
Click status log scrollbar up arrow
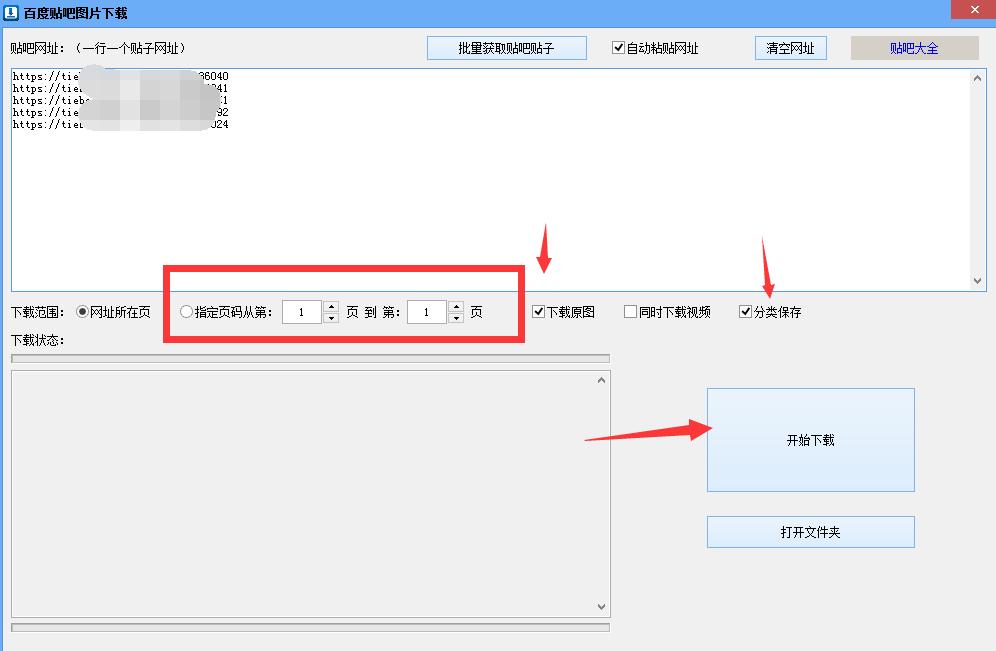point(602,380)
